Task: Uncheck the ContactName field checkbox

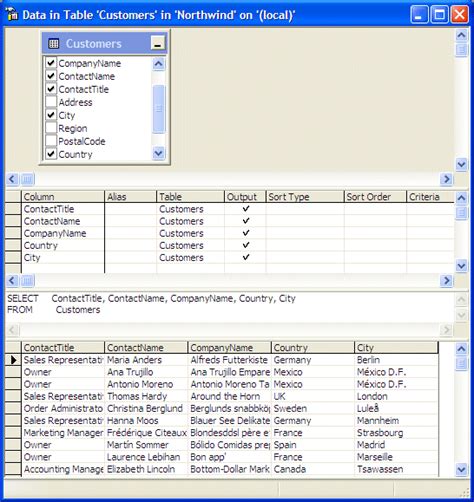Action: 51,76
